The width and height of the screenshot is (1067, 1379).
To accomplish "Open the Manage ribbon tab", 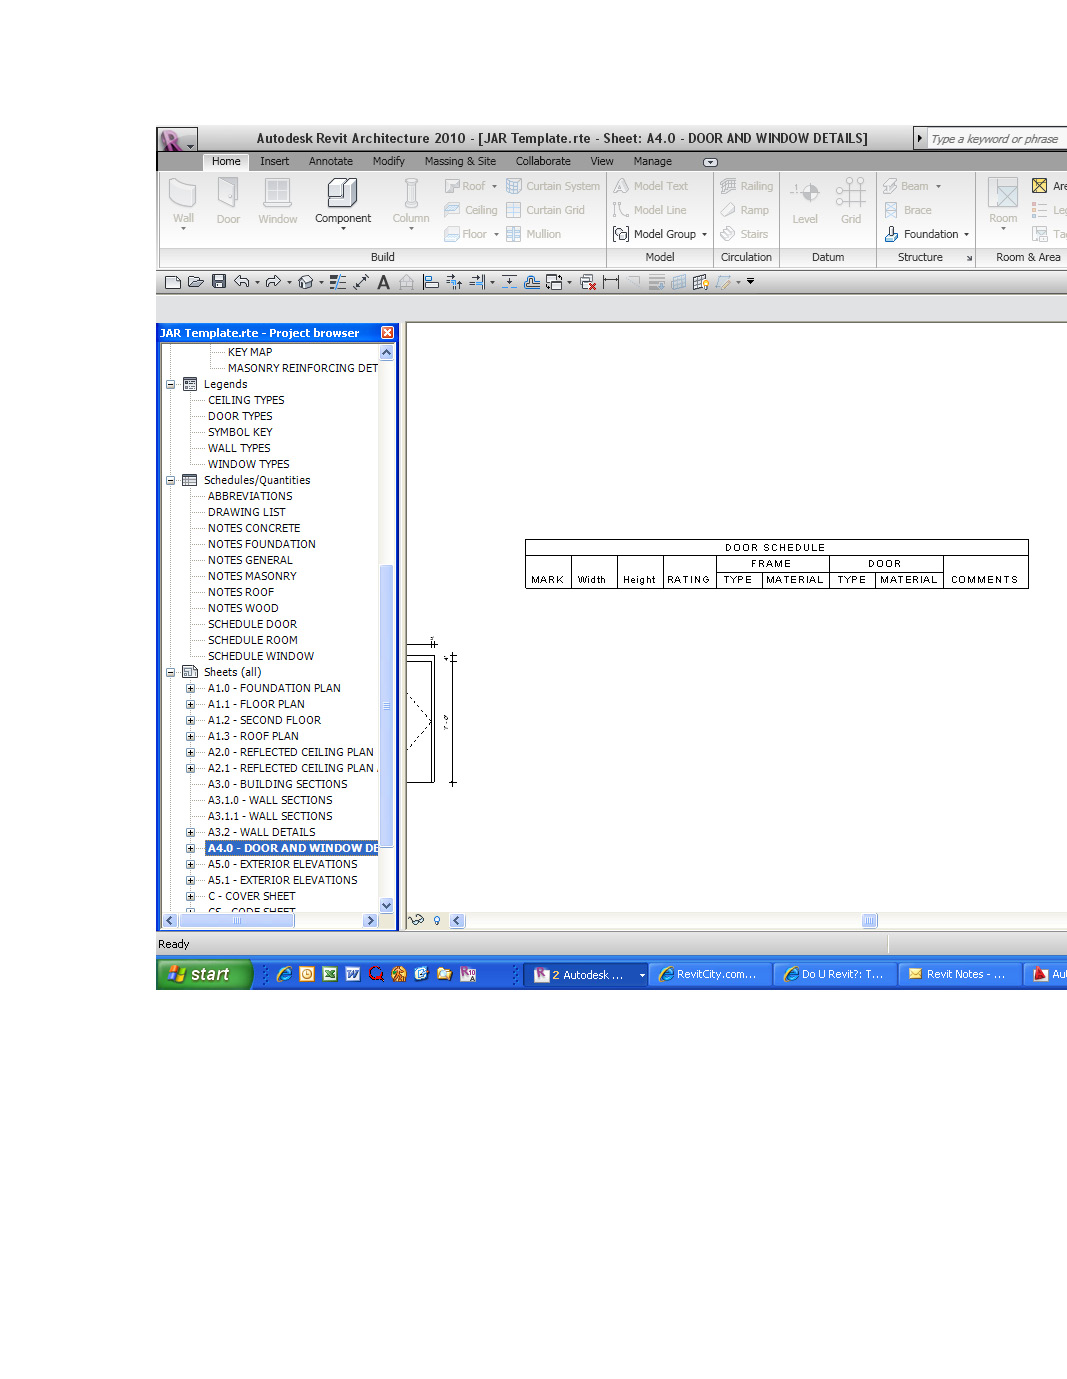I will 652,161.
